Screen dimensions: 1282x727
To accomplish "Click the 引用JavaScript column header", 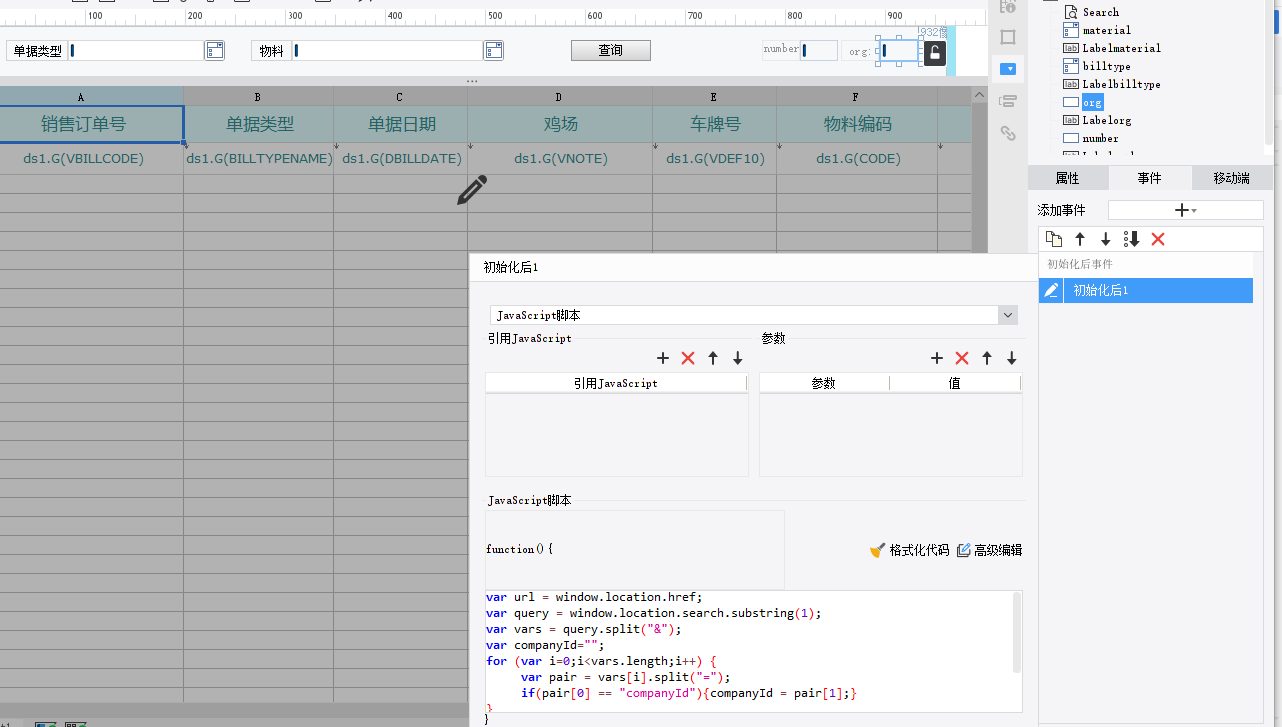I will [616, 383].
